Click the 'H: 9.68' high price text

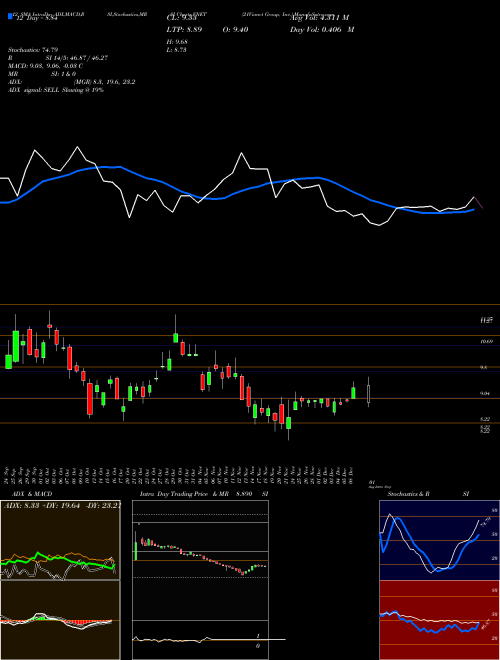(177, 41)
